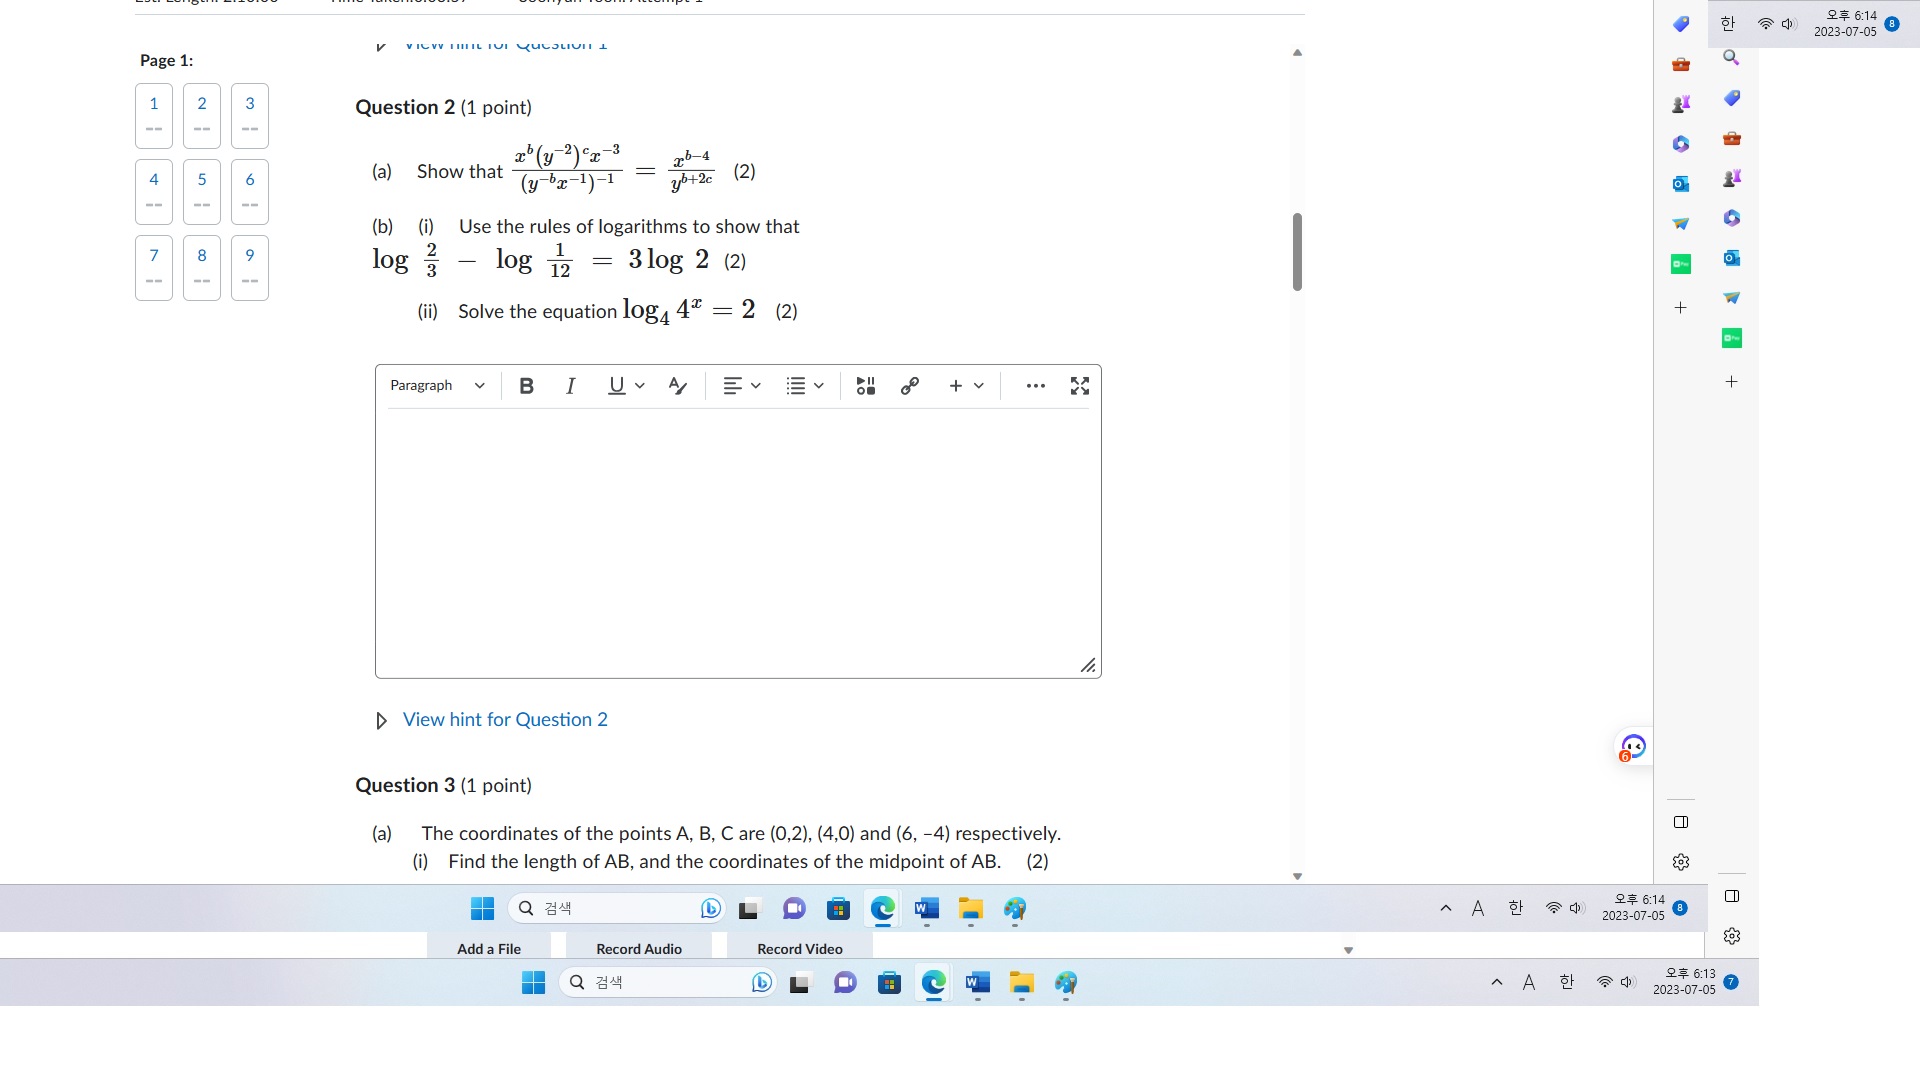This screenshot has height=1080, width=1920.
Task: Collapse the hint for Question 2
Action: [x=380, y=720]
